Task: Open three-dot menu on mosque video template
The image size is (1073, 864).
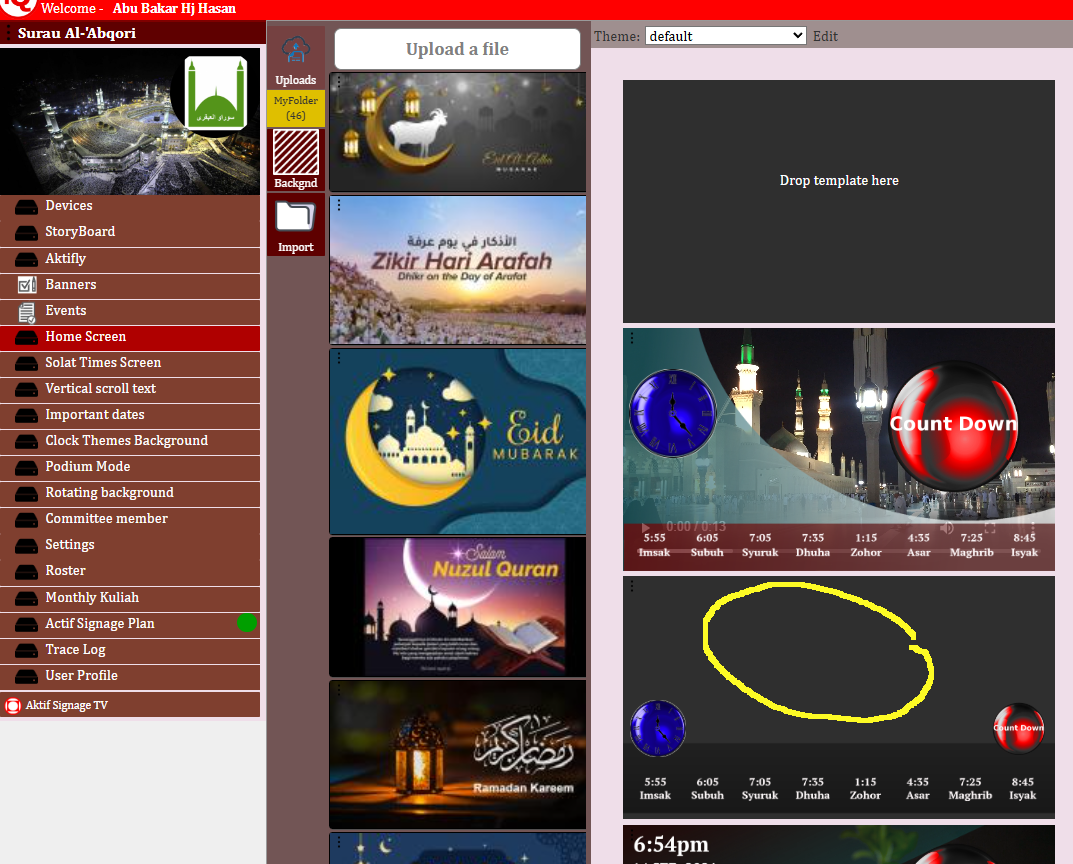Action: [632, 338]
